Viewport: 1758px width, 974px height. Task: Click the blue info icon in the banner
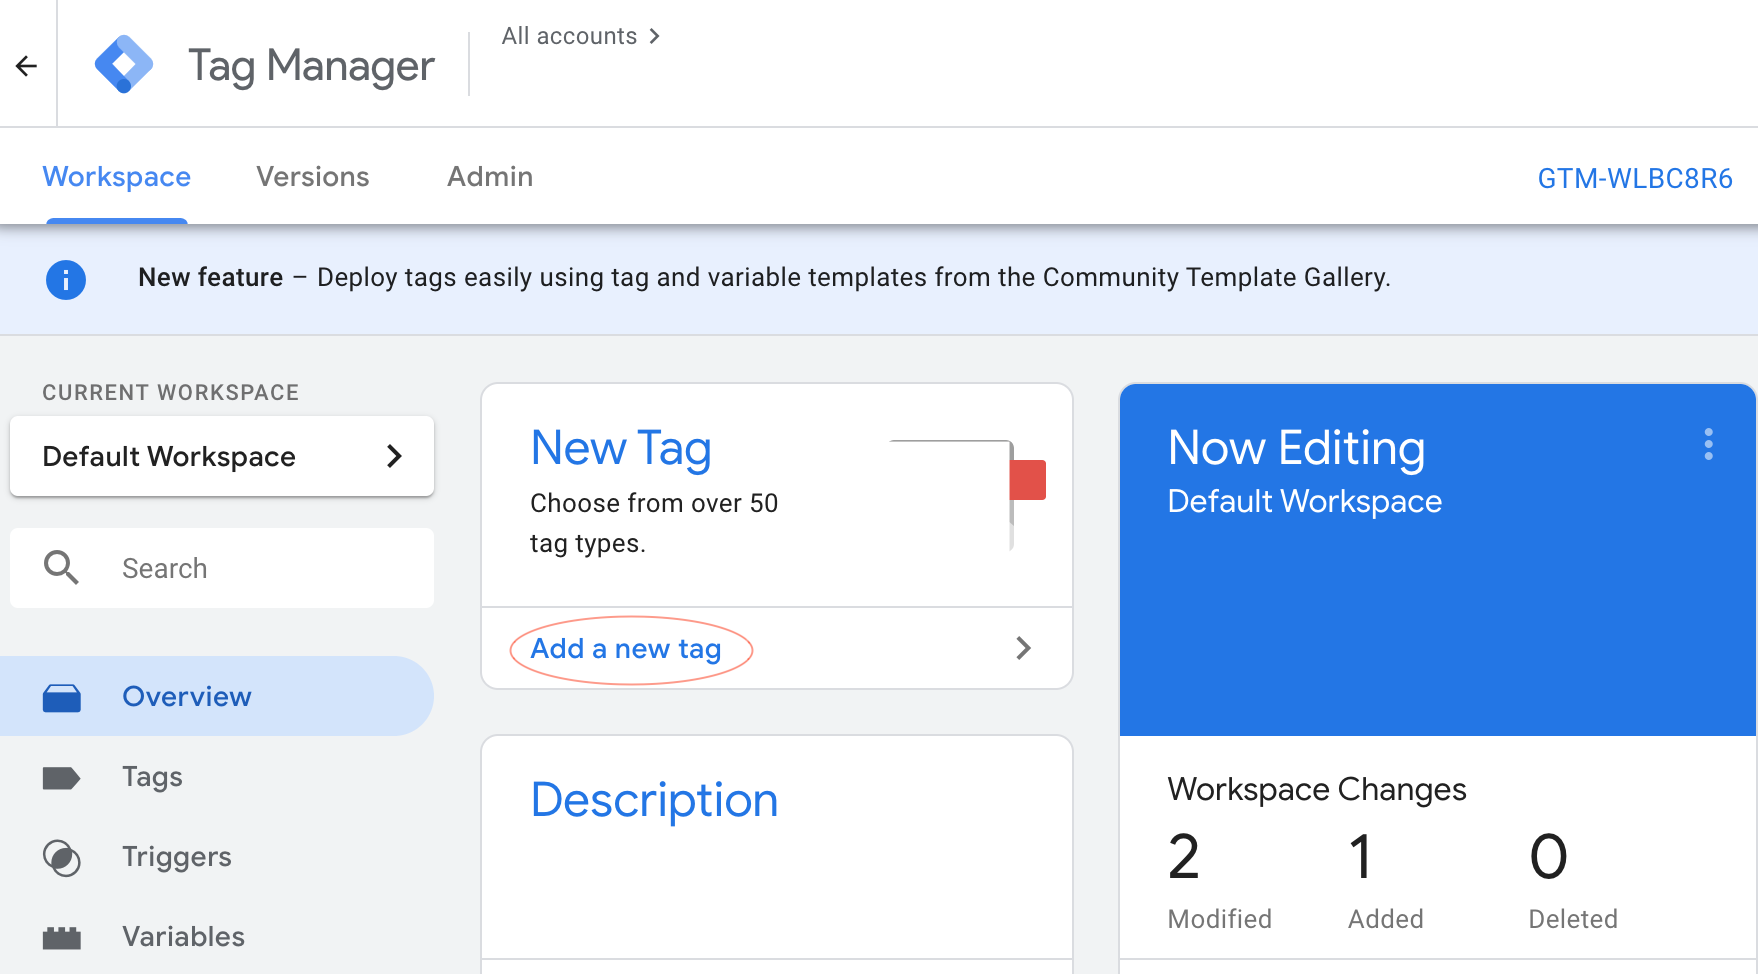[x=66, y=280]
